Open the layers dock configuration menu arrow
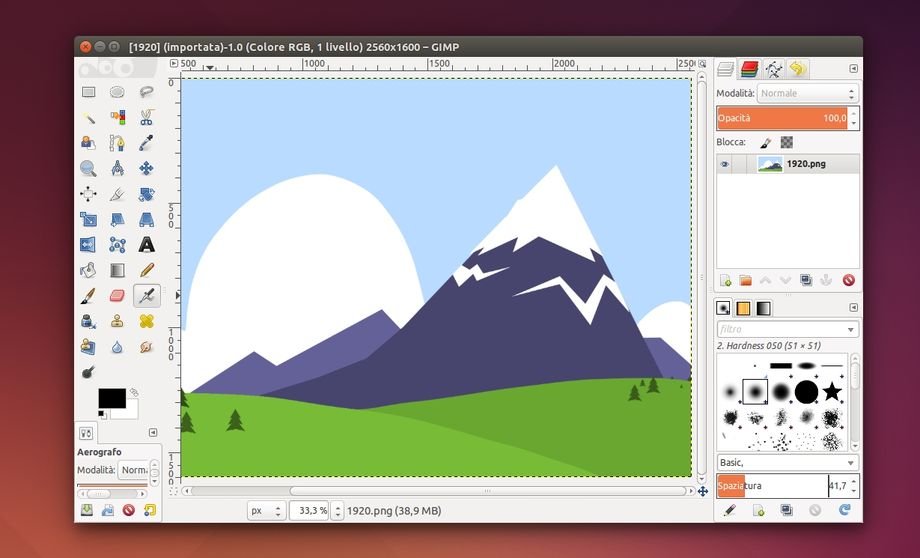Image resolution: width=920 pixels, height=558 pixels. click(853, 69)
